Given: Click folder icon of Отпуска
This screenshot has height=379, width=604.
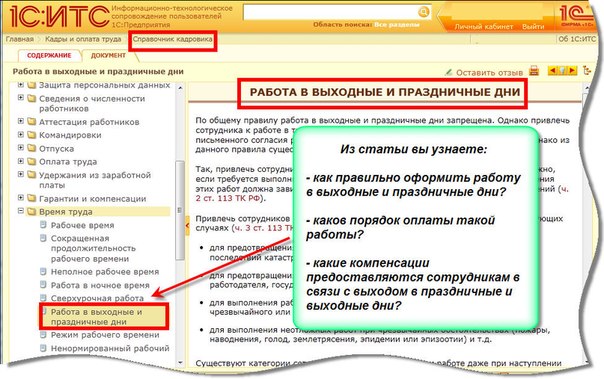Looking at the screenshot, I should point(32,149).
